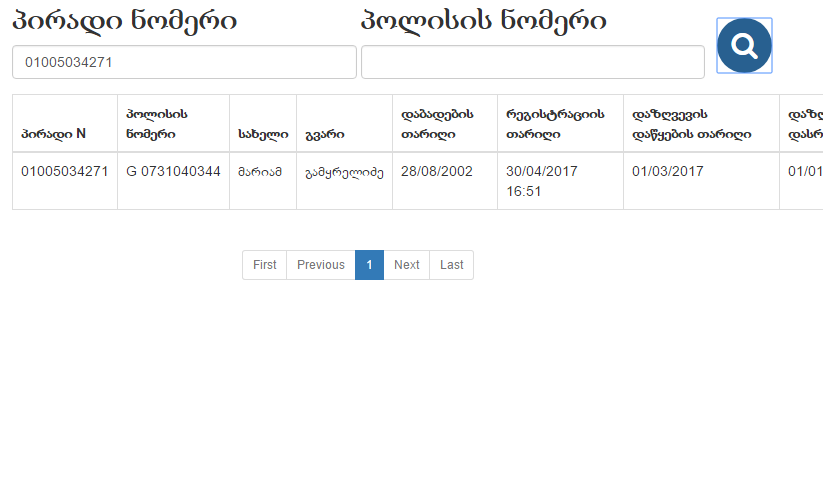This screenshot has width=823, height=482.
Task: Jump to the Last page
Action: tap(452, 265)
